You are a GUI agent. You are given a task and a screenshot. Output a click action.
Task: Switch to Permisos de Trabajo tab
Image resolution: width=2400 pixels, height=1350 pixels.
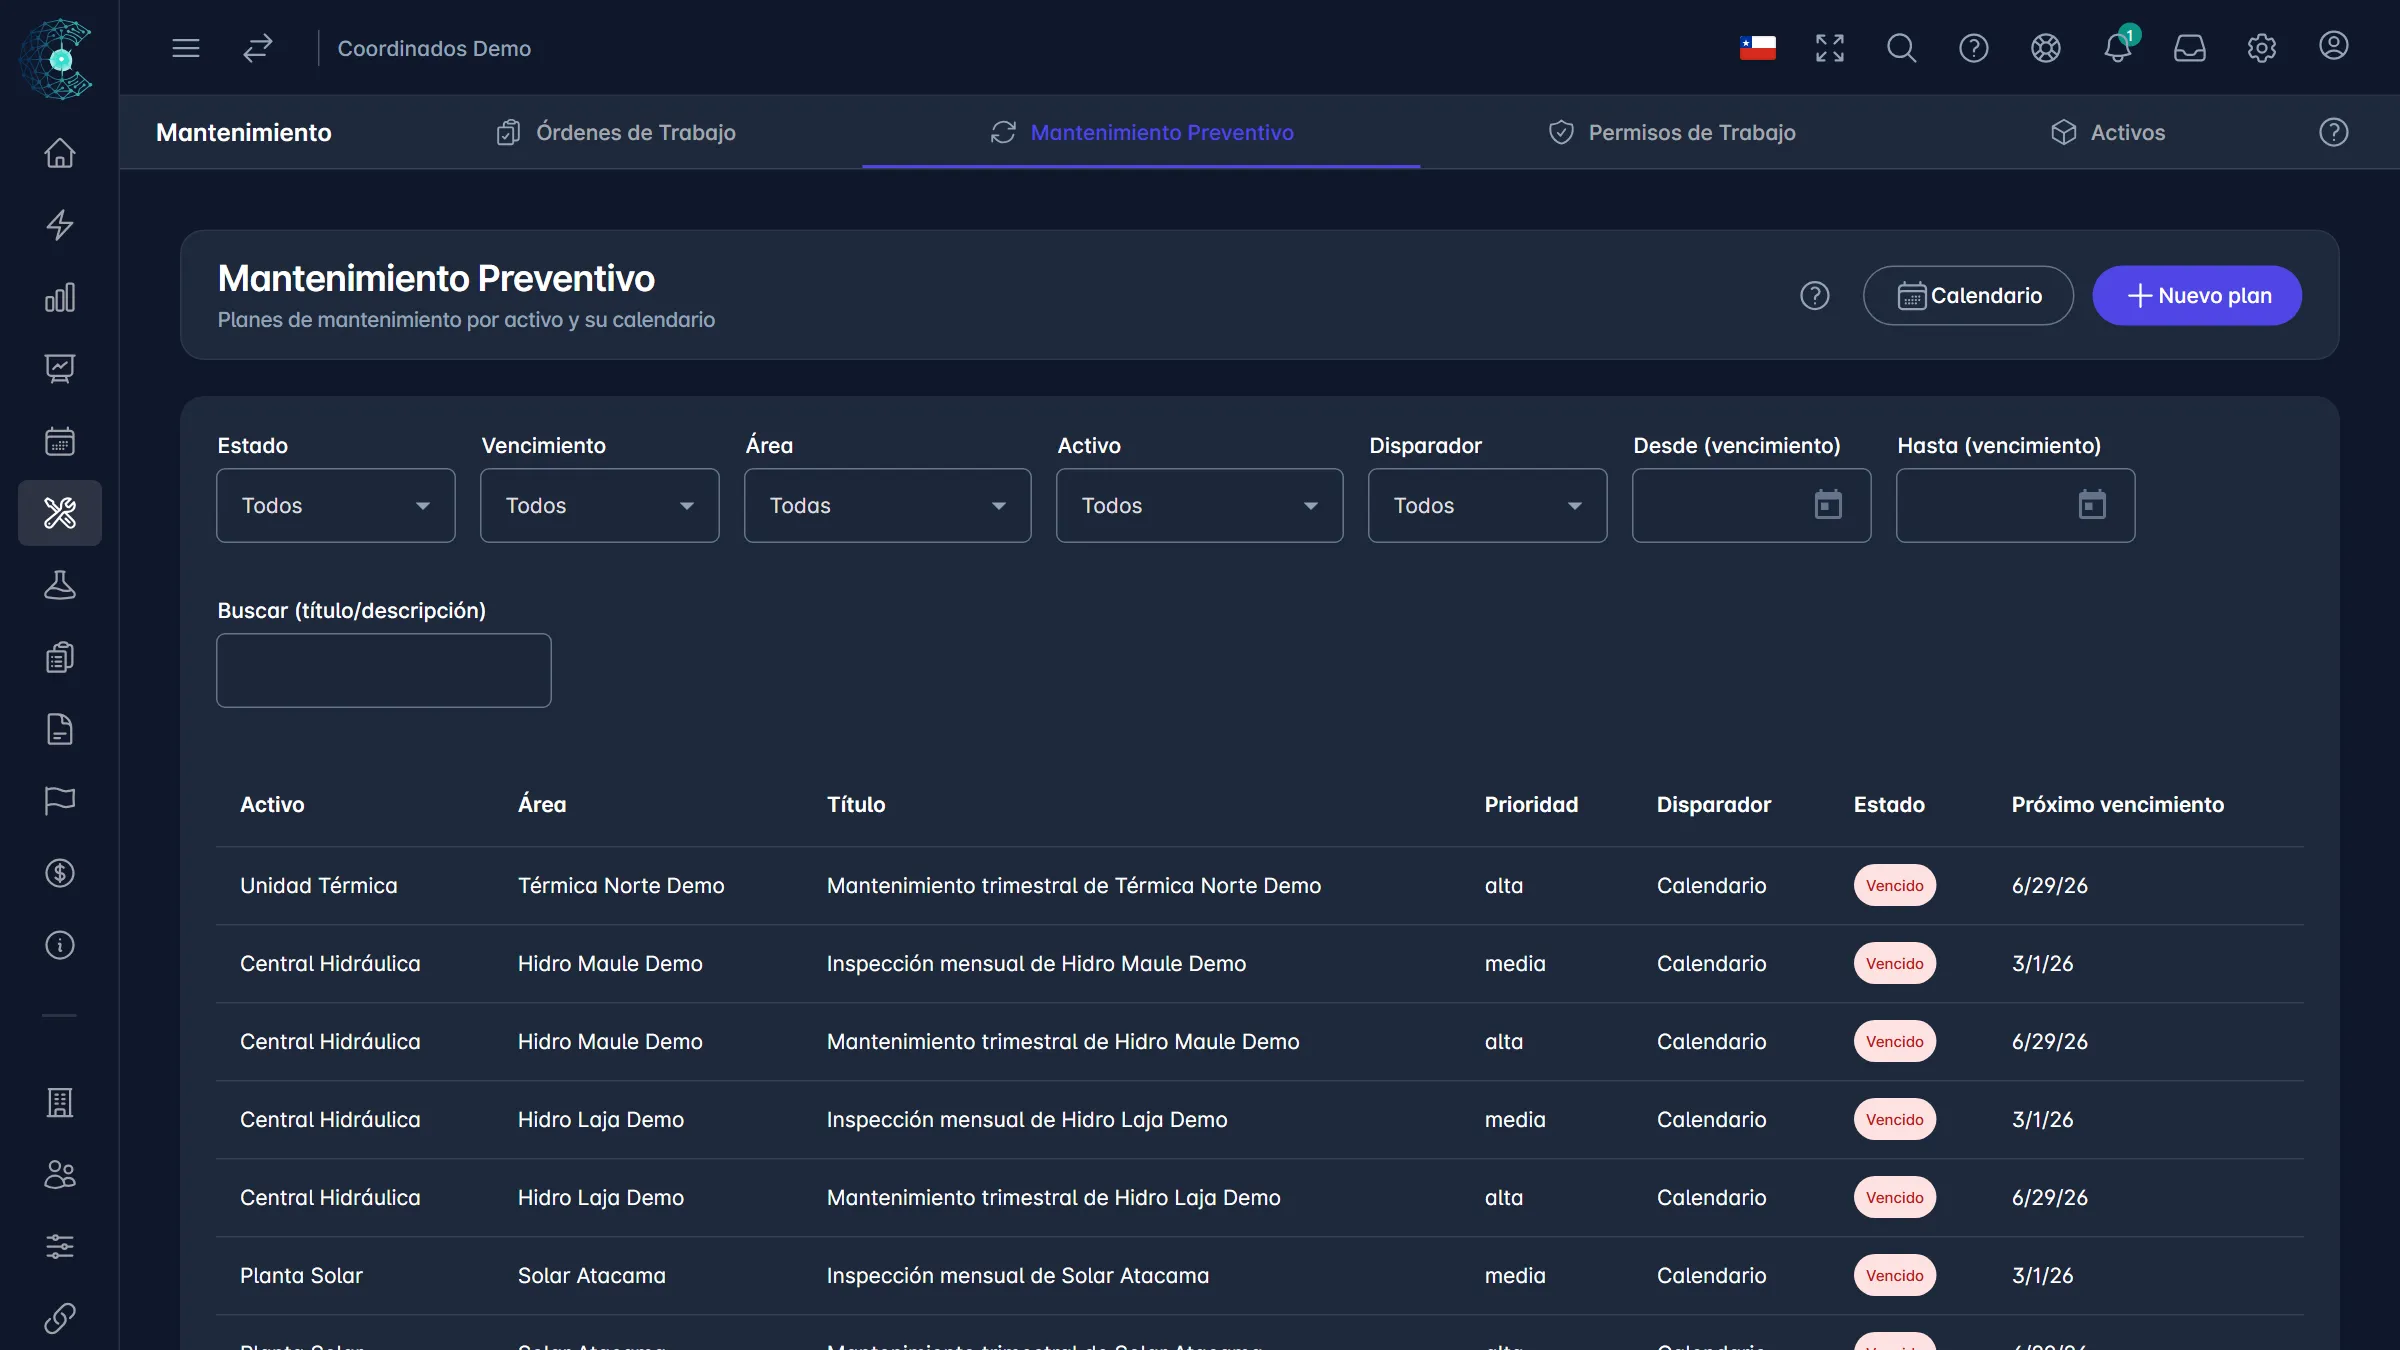[1672, 132]
